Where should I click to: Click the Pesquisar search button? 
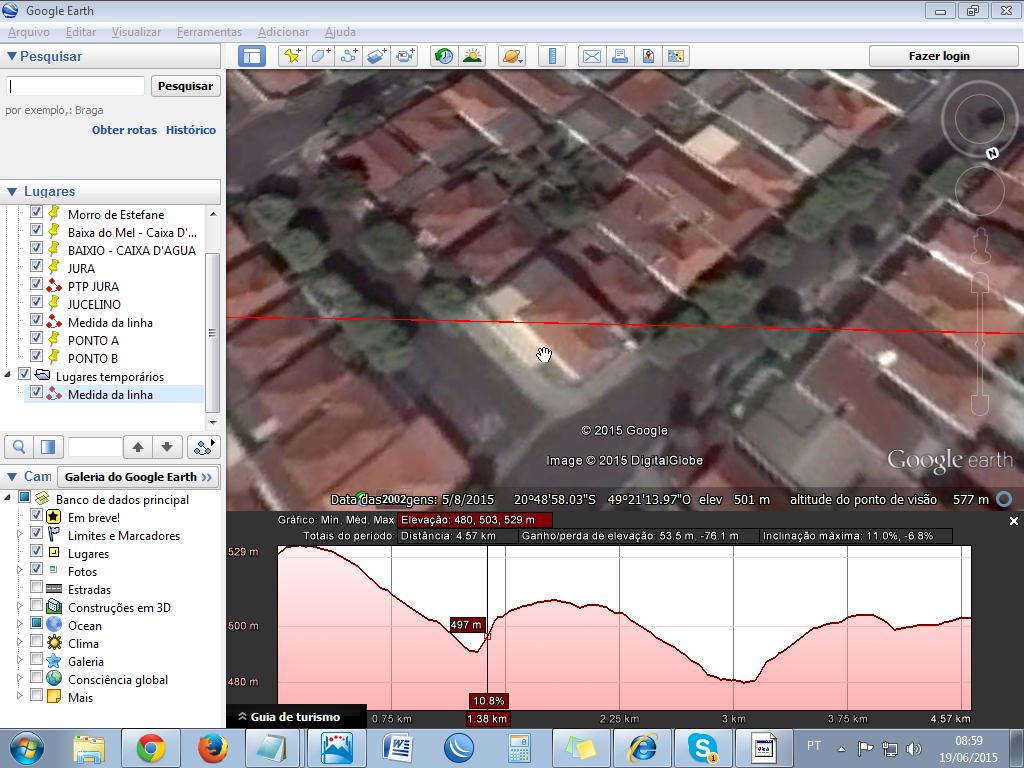pos(185,86)
